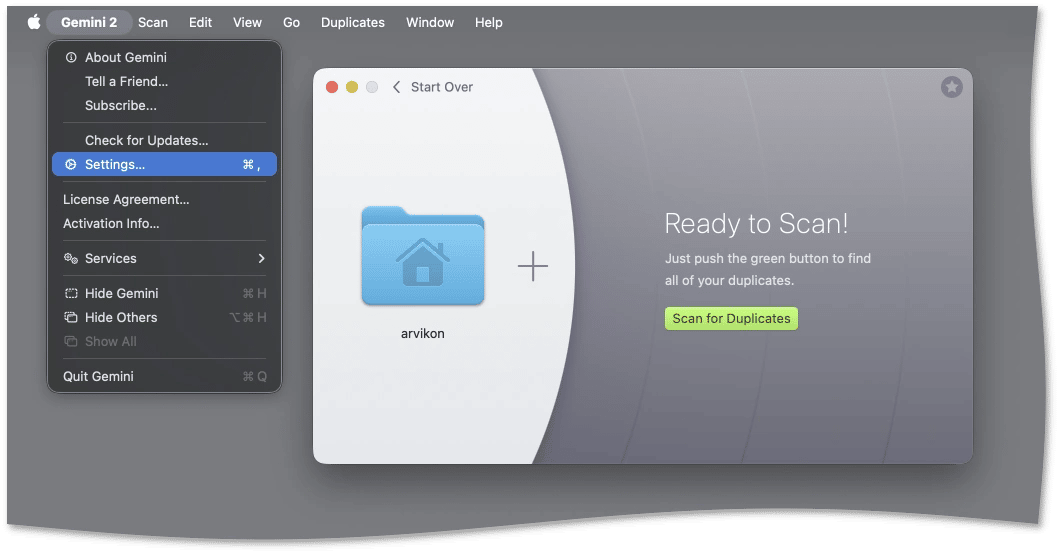The height and width of the screenshot is (554, 1059).
Task: Click the Start Over back chevron
Action: (x=397, y=87)
